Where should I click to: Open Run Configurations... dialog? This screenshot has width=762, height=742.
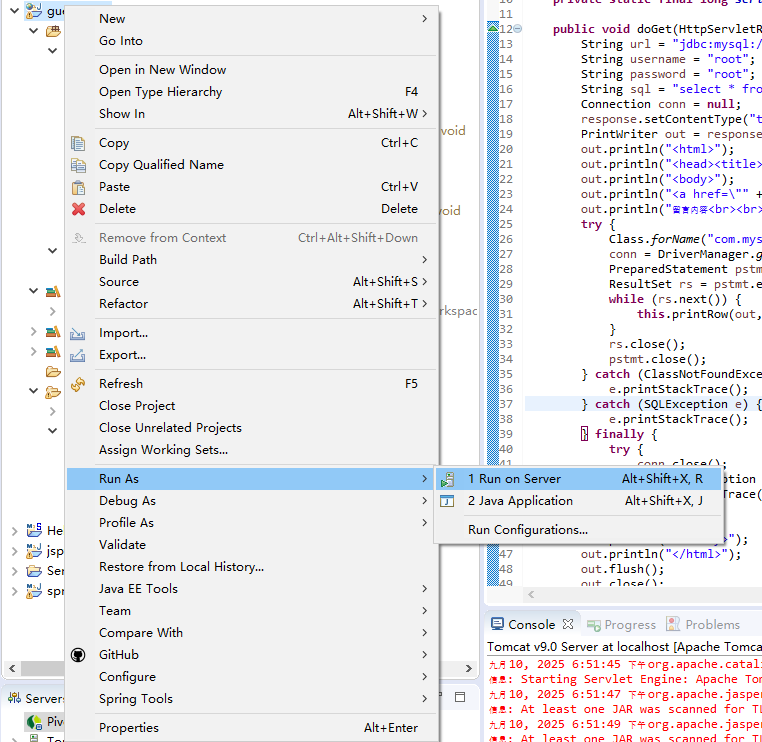pyautogui.click(x=579, y=530)
